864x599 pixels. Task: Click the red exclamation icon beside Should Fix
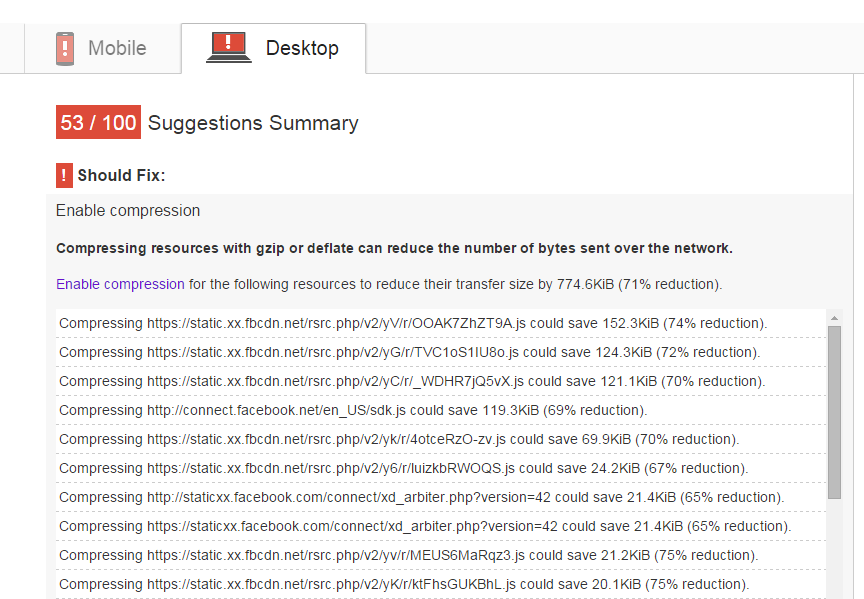tap(64, 175)
